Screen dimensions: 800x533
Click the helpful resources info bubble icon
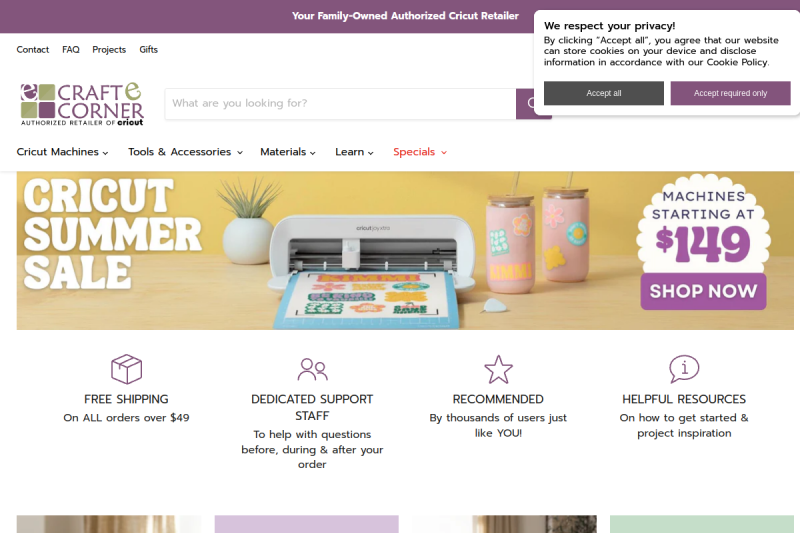click(684, 369)
